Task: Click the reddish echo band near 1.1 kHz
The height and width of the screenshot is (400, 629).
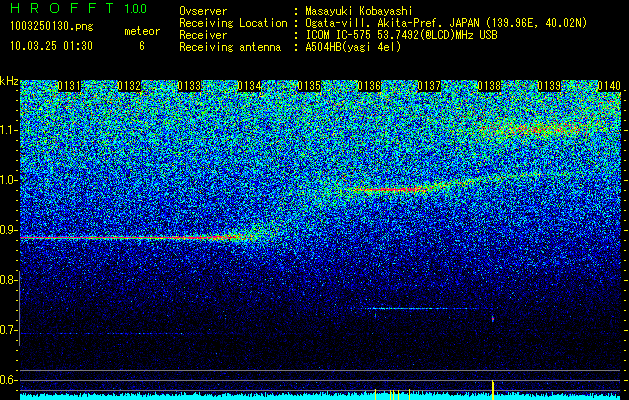Action: 534,129
